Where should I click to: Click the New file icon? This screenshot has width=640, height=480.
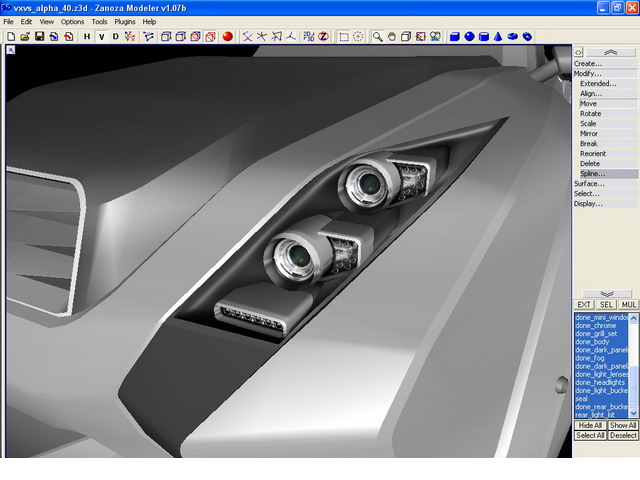point(10,36)
